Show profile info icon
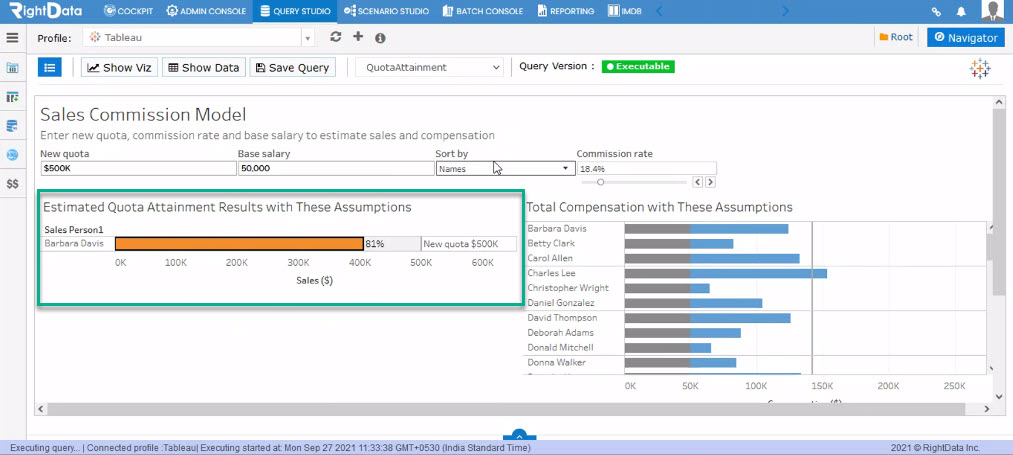Screen dimensions: 1013x455 381,38
